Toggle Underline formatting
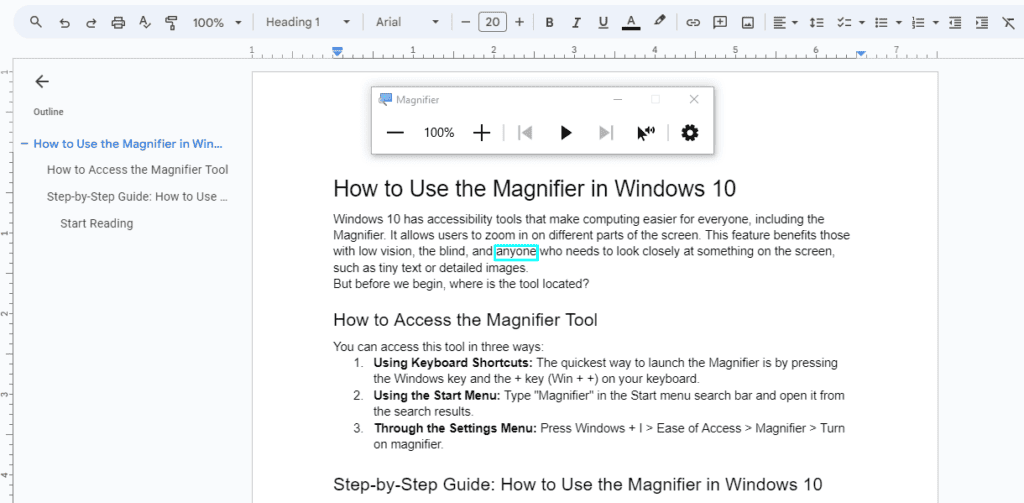Screen dimensions: 1024x503 [602, 22]
